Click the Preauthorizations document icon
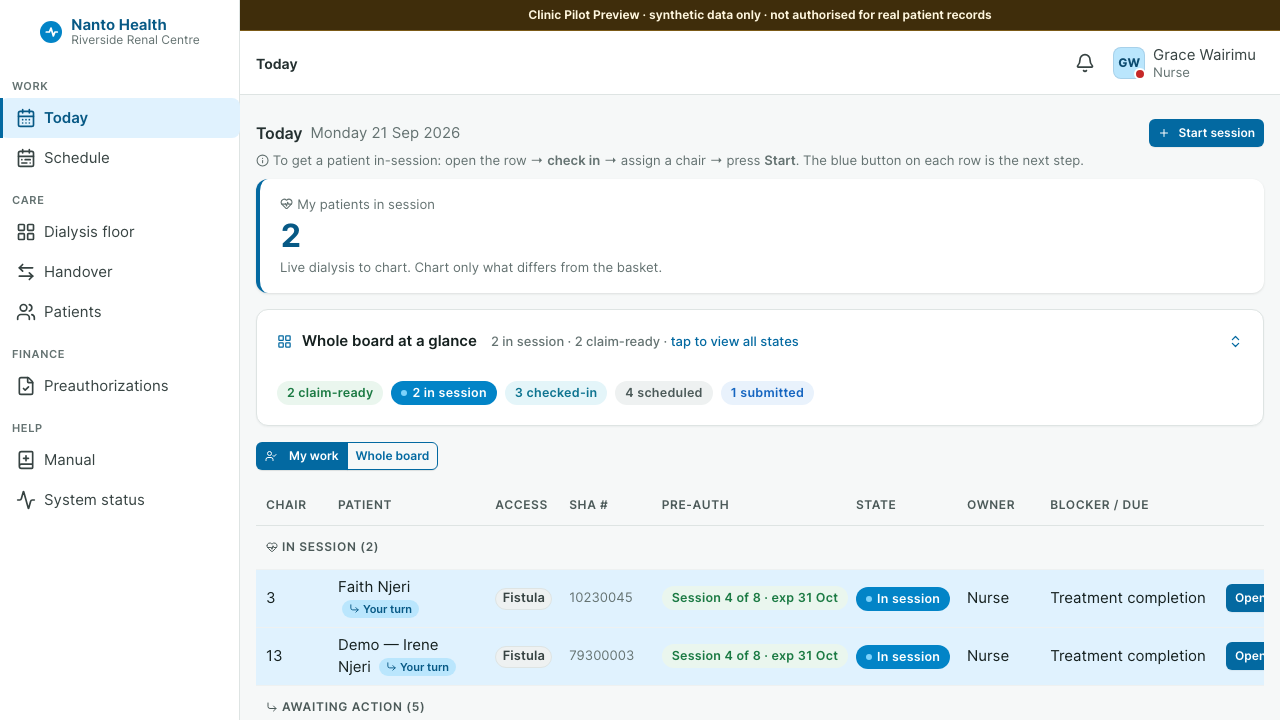Viewport: 1280px width, 720px height. (26, 386)
